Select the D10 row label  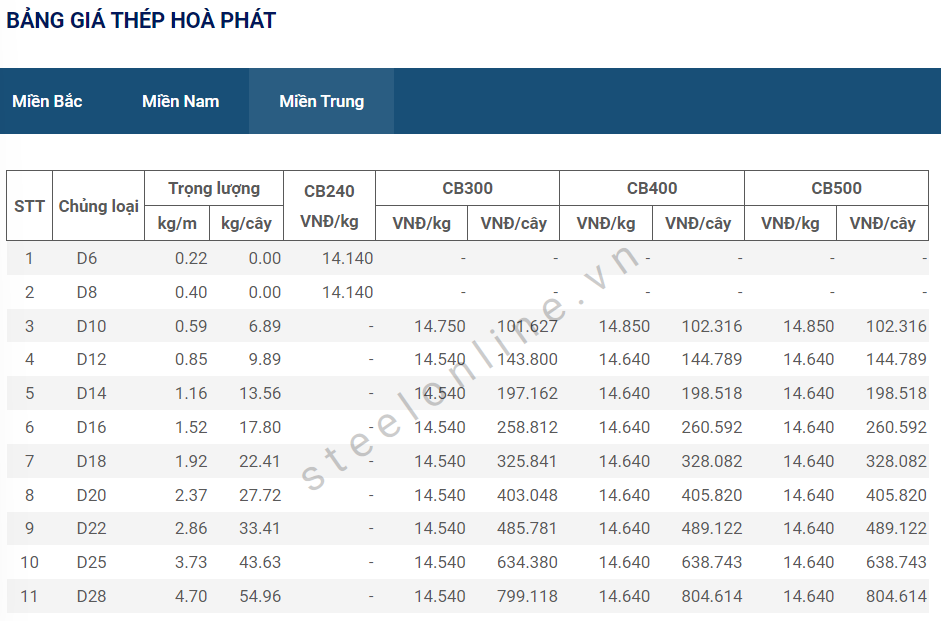tap(91, 326)
